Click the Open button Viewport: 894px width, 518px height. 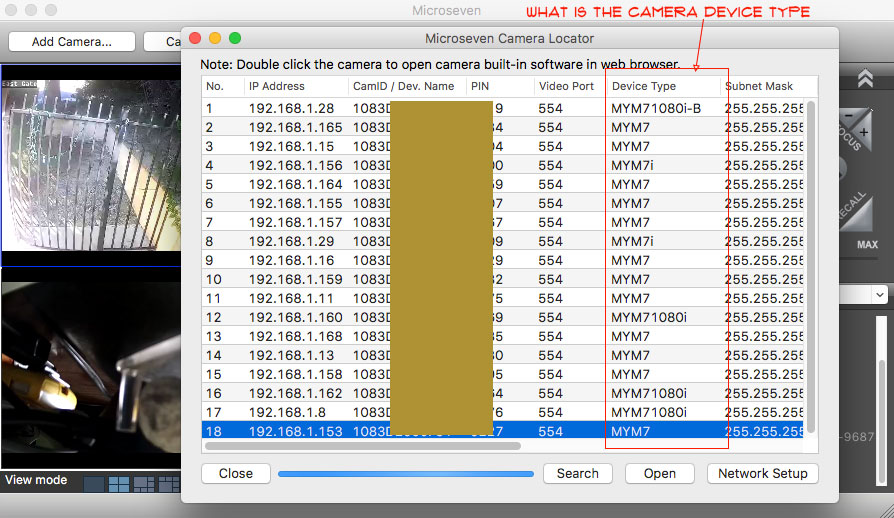[660, 474]
